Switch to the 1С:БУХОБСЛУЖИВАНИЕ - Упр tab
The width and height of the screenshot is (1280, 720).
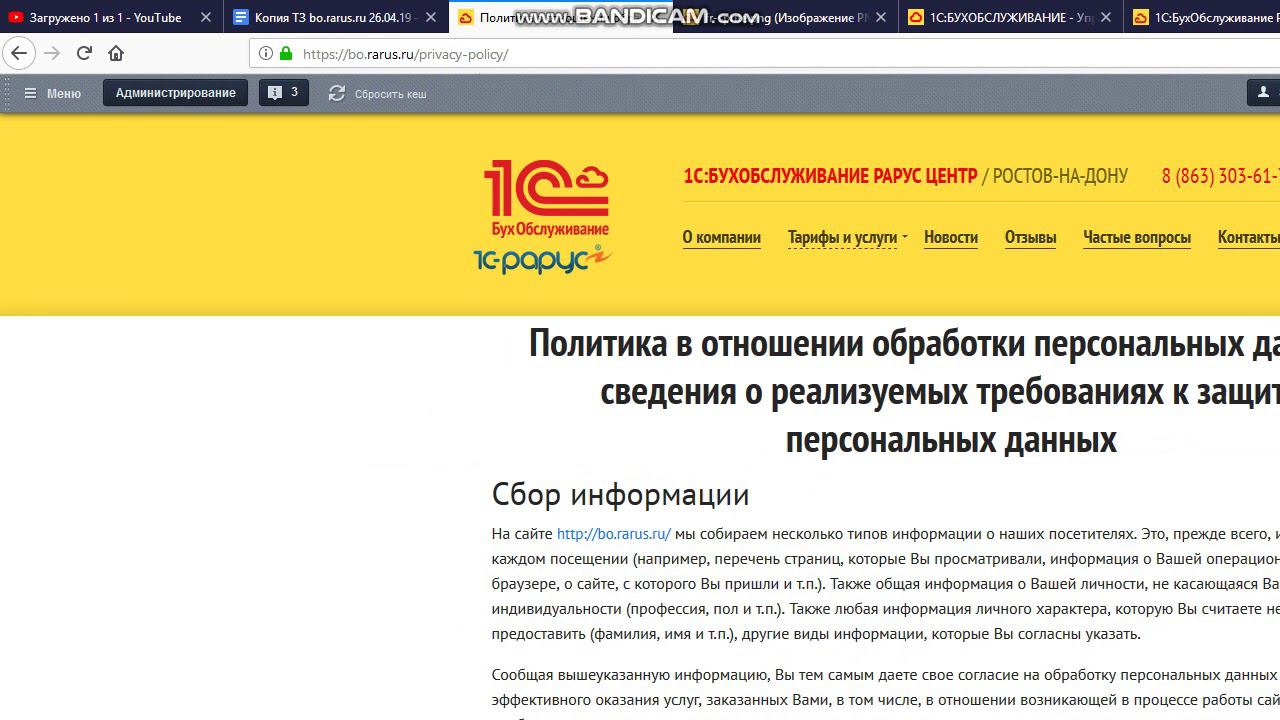point(1010,17)
